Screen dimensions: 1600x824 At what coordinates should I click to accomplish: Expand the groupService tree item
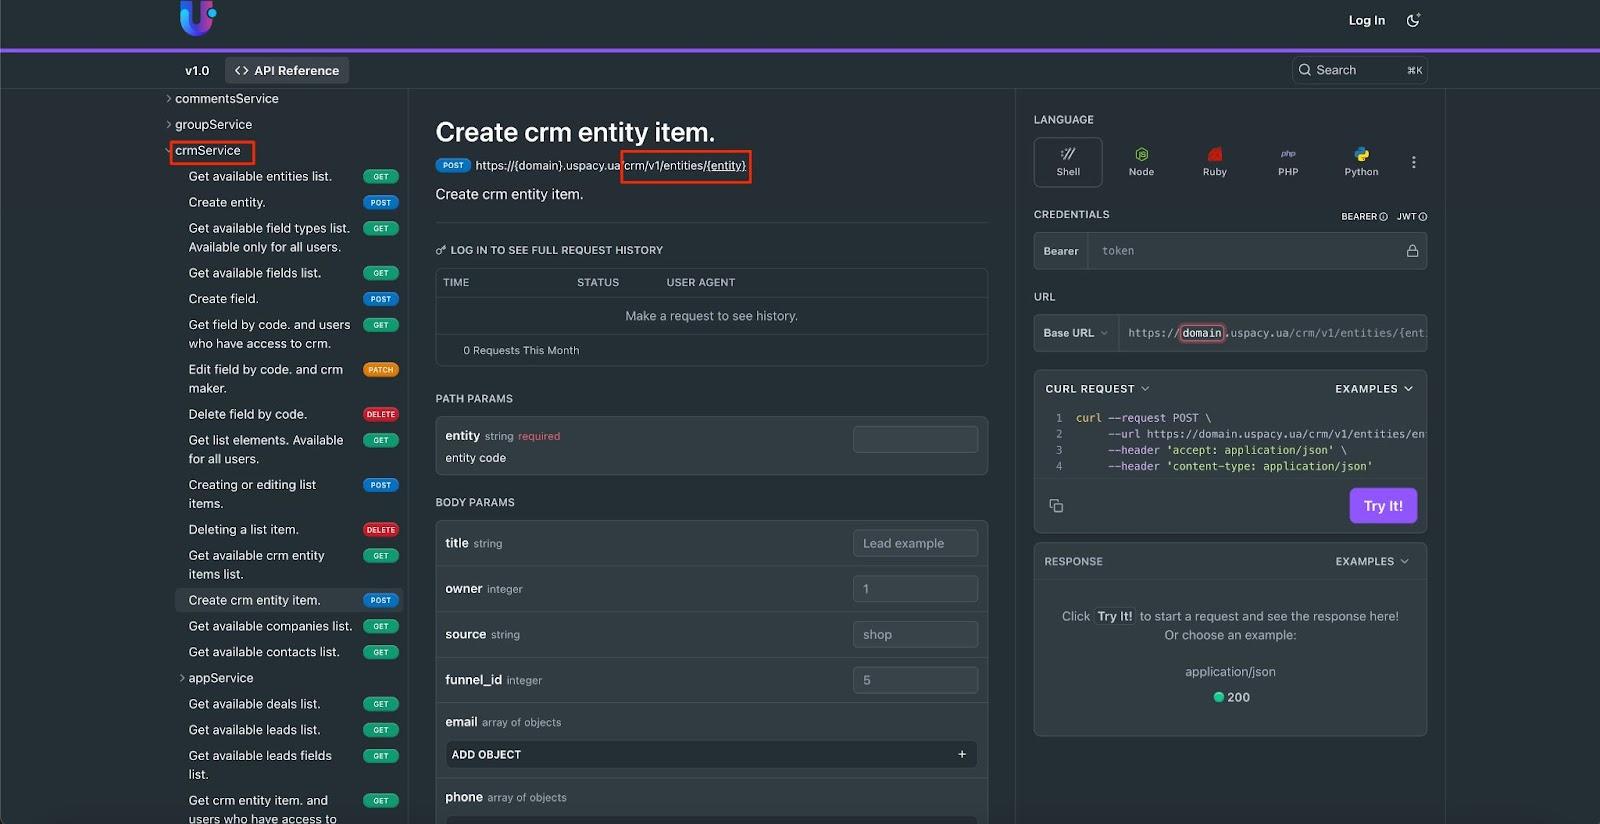pyautogui.click(x=213, y=125)
